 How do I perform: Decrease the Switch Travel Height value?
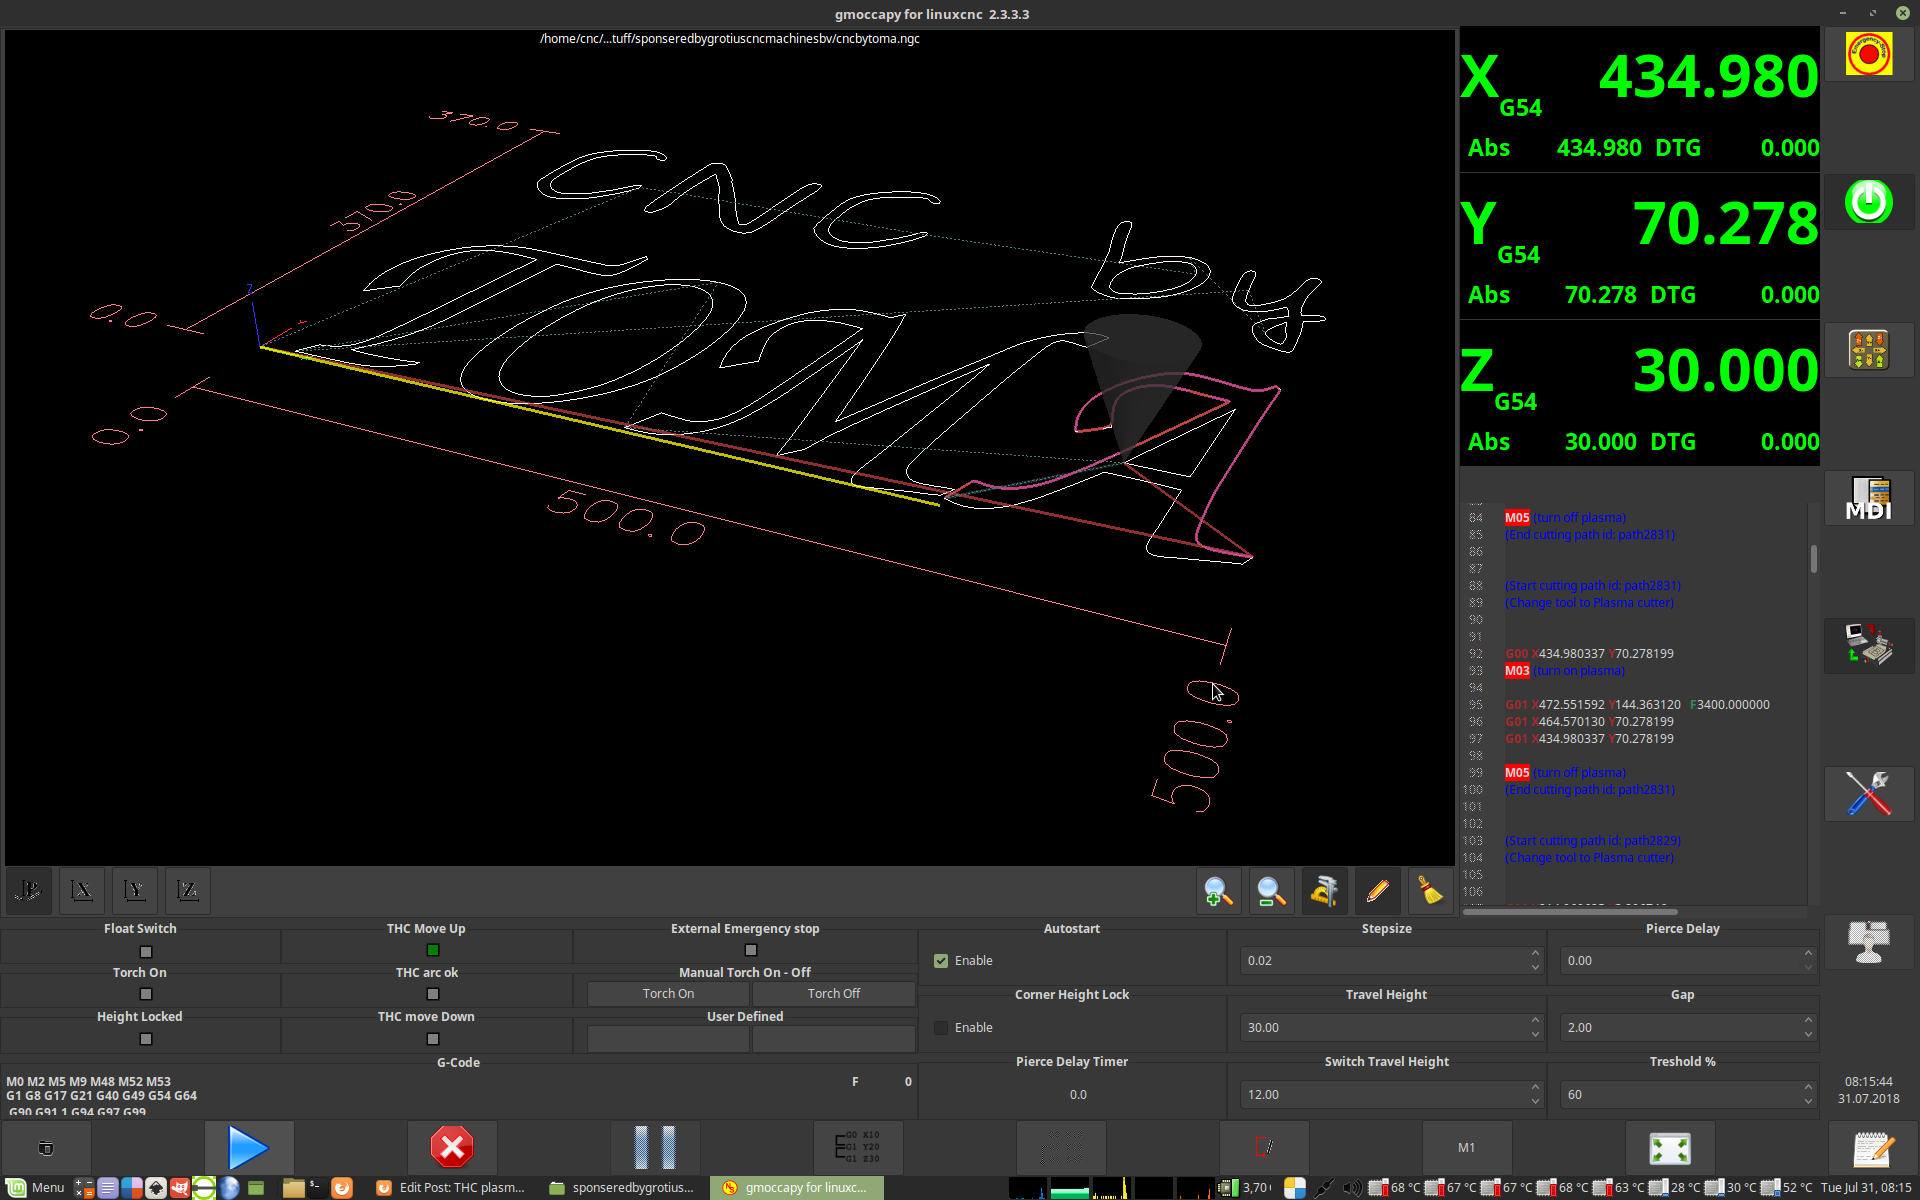1535,1101
